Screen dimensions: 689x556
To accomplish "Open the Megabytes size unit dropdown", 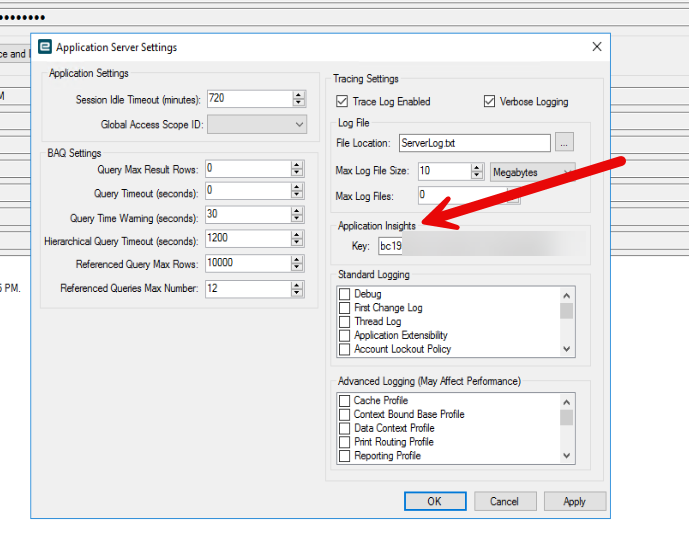I will 533,172.
